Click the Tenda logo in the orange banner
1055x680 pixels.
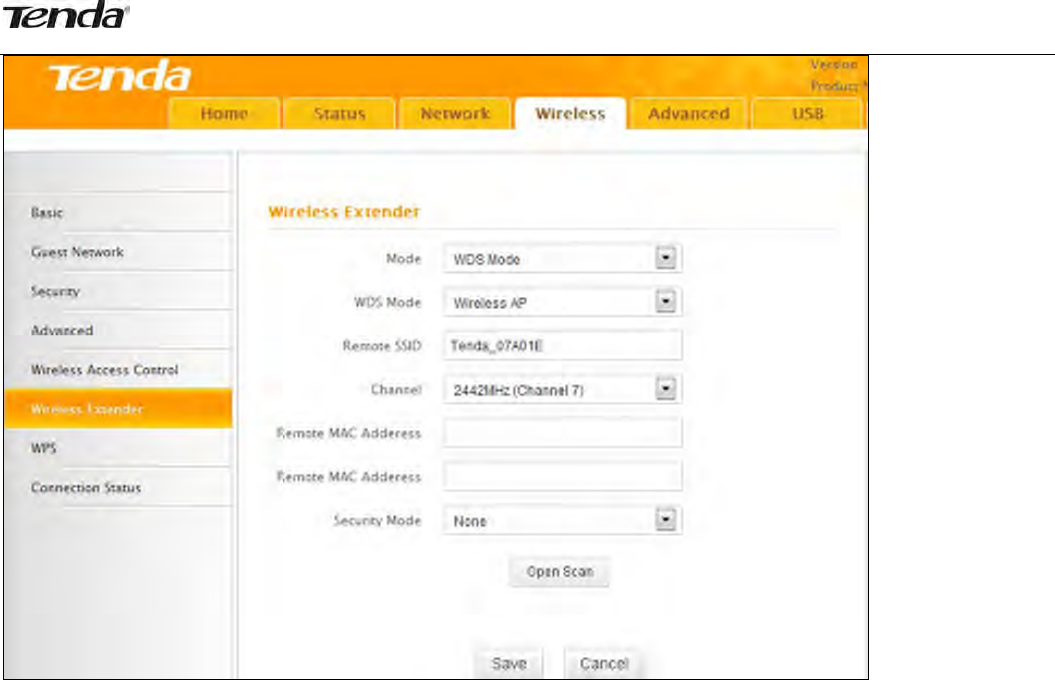tap(120, 76)
